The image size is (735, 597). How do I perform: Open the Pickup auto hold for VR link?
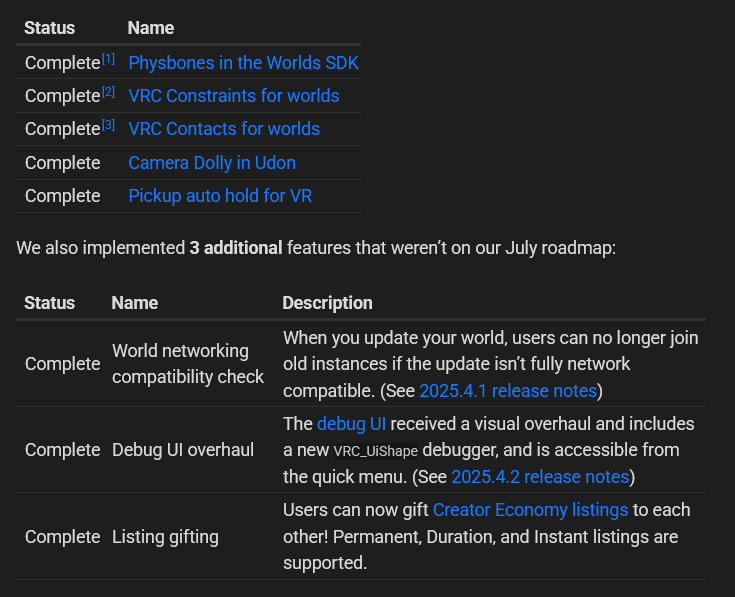click(x=220, y=196)
